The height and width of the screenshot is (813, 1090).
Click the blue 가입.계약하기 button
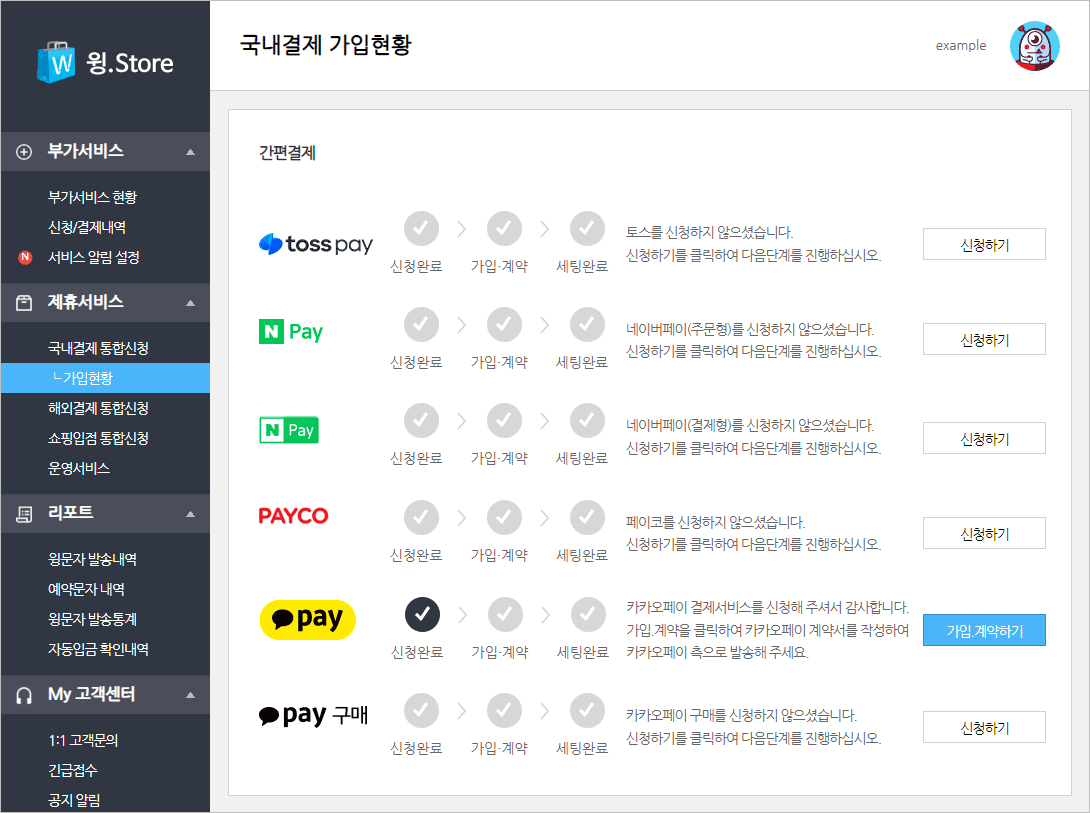pyautogui.click(x=984, y=630)
